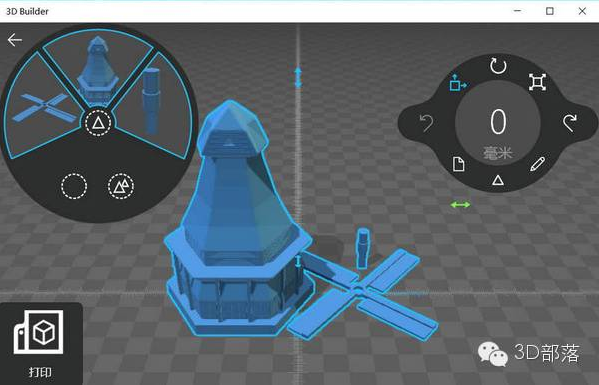
Task: Open the pencil edit mode
Action: (x=537, y=164)
